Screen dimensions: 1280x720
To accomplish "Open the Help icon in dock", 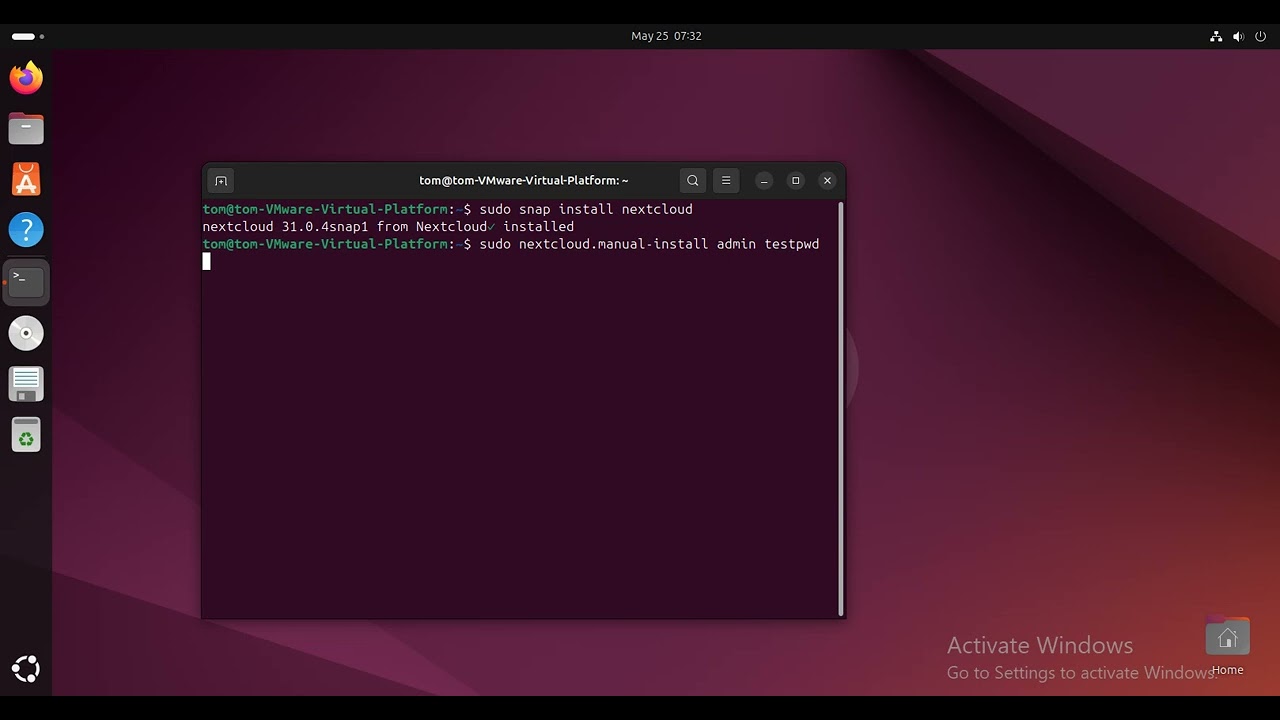I will coord(26,231).
